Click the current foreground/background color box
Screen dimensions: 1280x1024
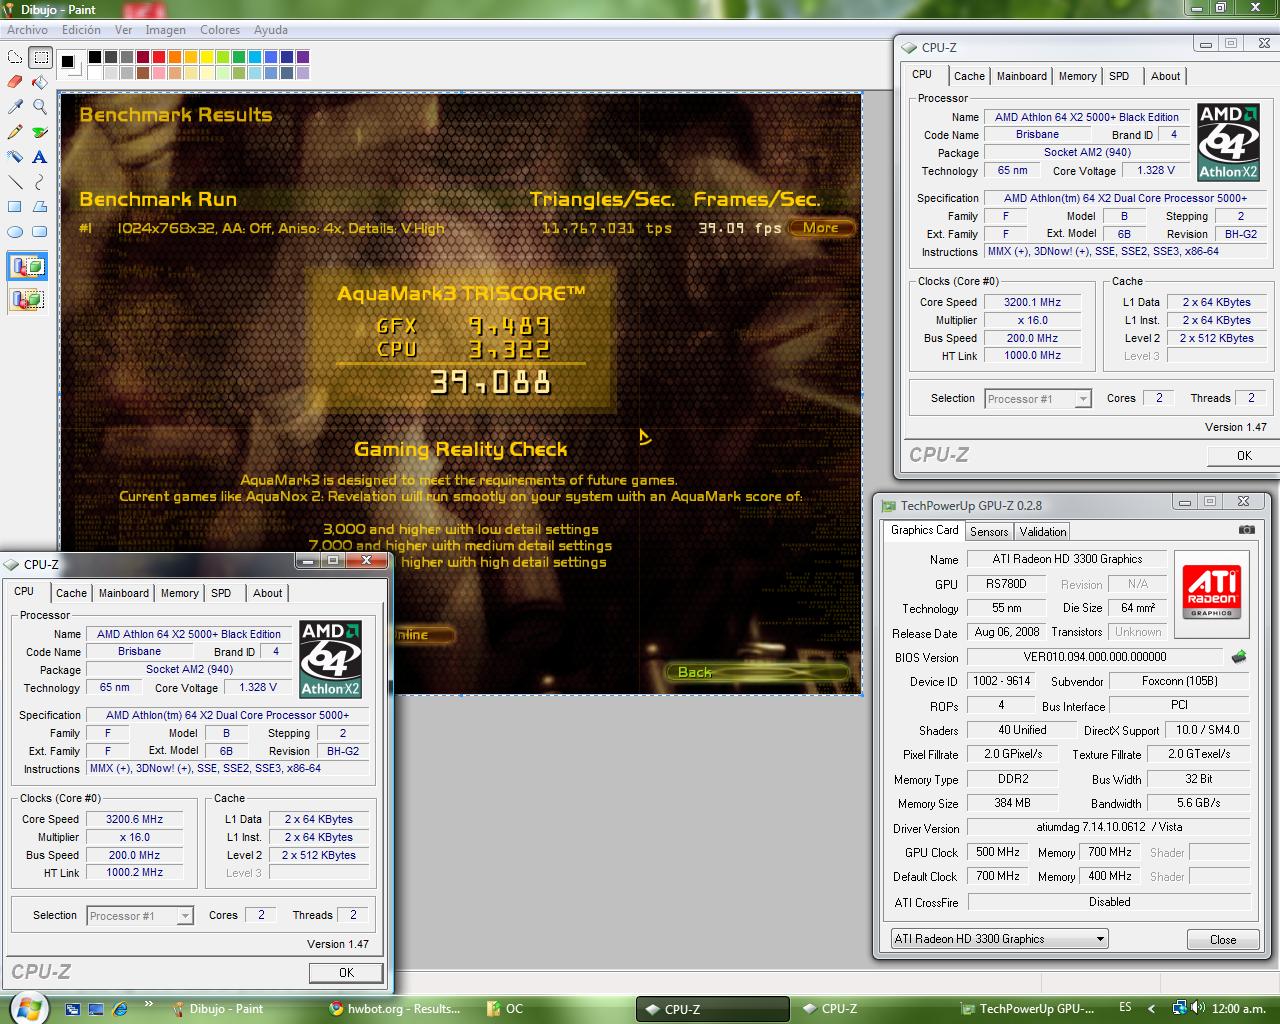tap(69, 64)
